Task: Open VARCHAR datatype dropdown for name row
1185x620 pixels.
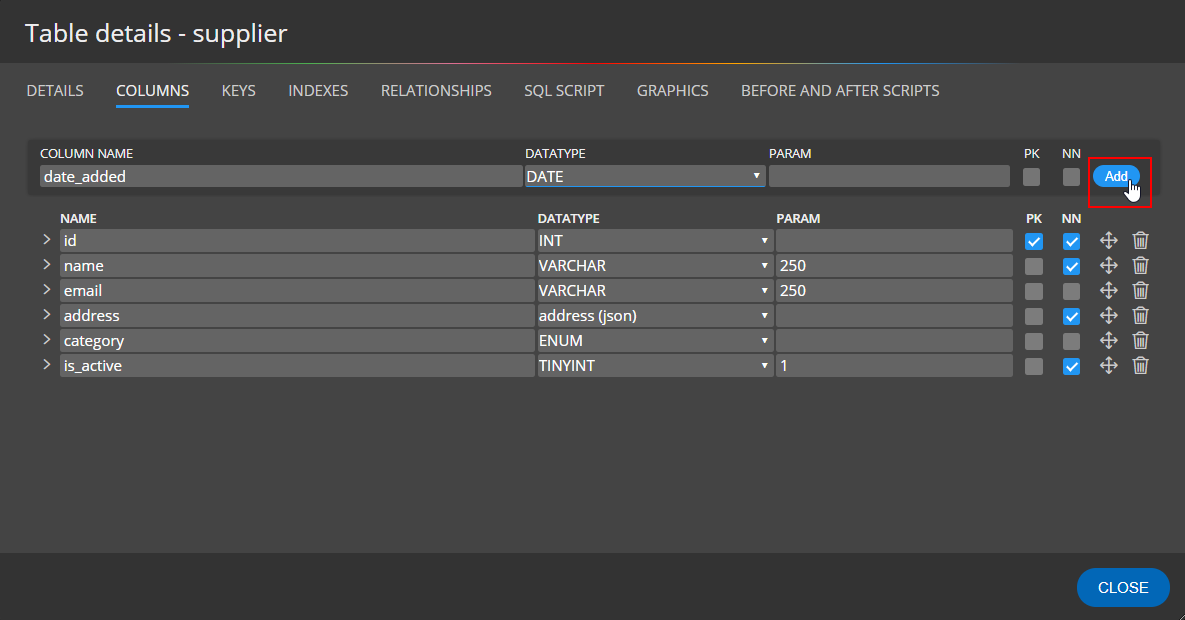Action: click(654, 265)
